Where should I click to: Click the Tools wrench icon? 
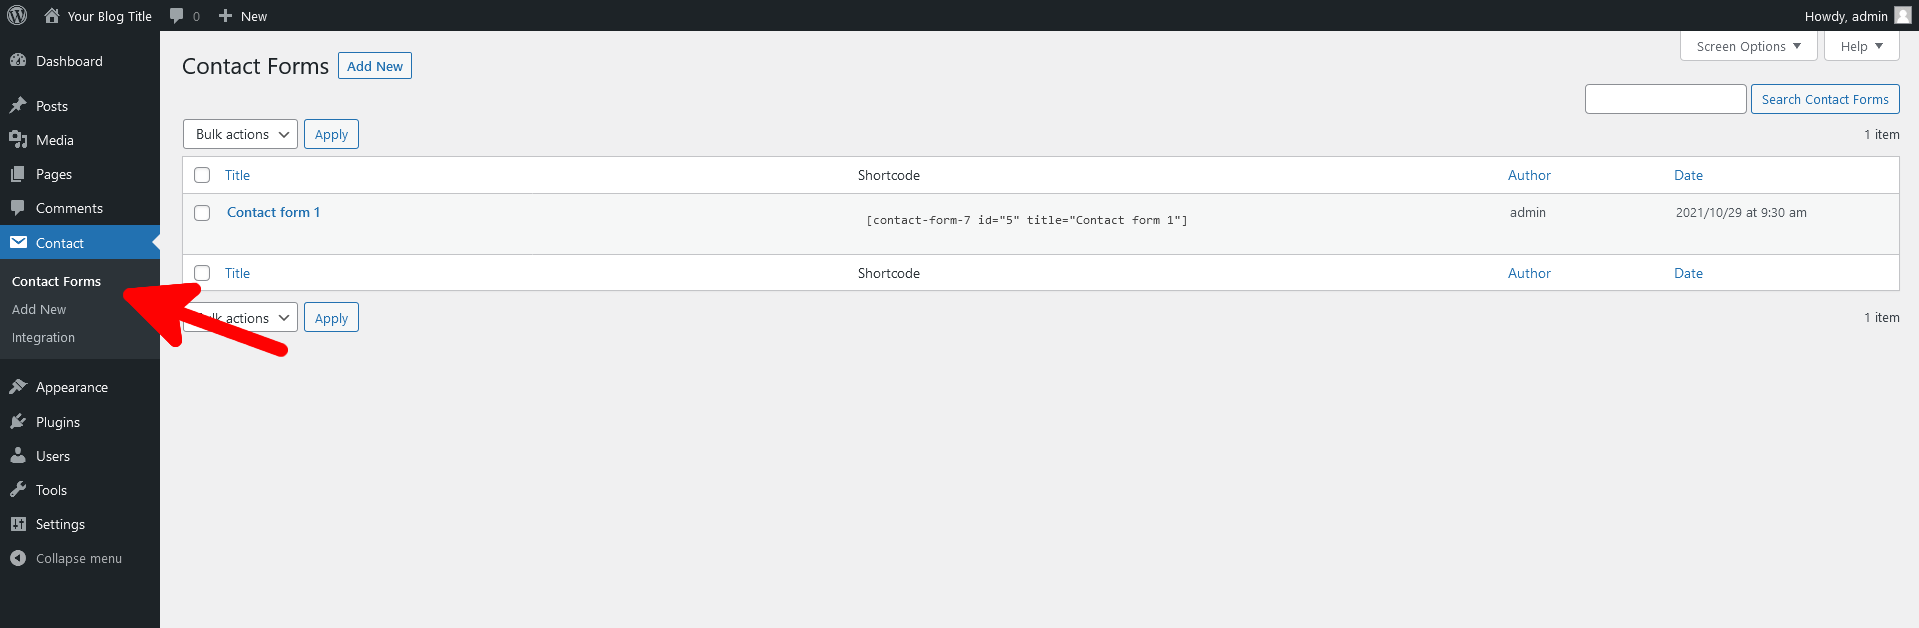click(18, 490)
